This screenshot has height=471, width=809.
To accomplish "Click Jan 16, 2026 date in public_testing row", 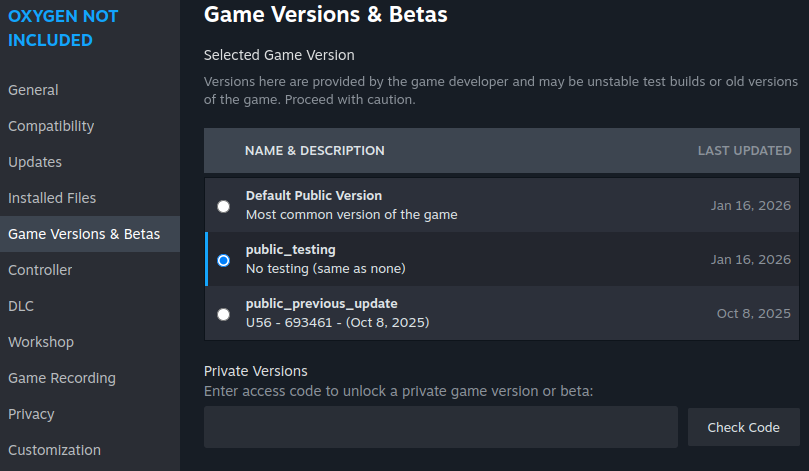I will [751, 259].
